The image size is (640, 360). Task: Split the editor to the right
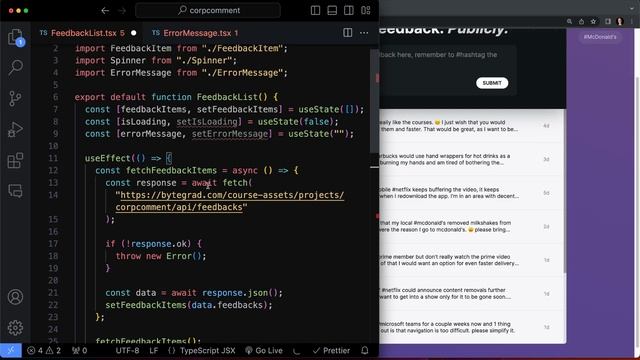click(347, 33)
